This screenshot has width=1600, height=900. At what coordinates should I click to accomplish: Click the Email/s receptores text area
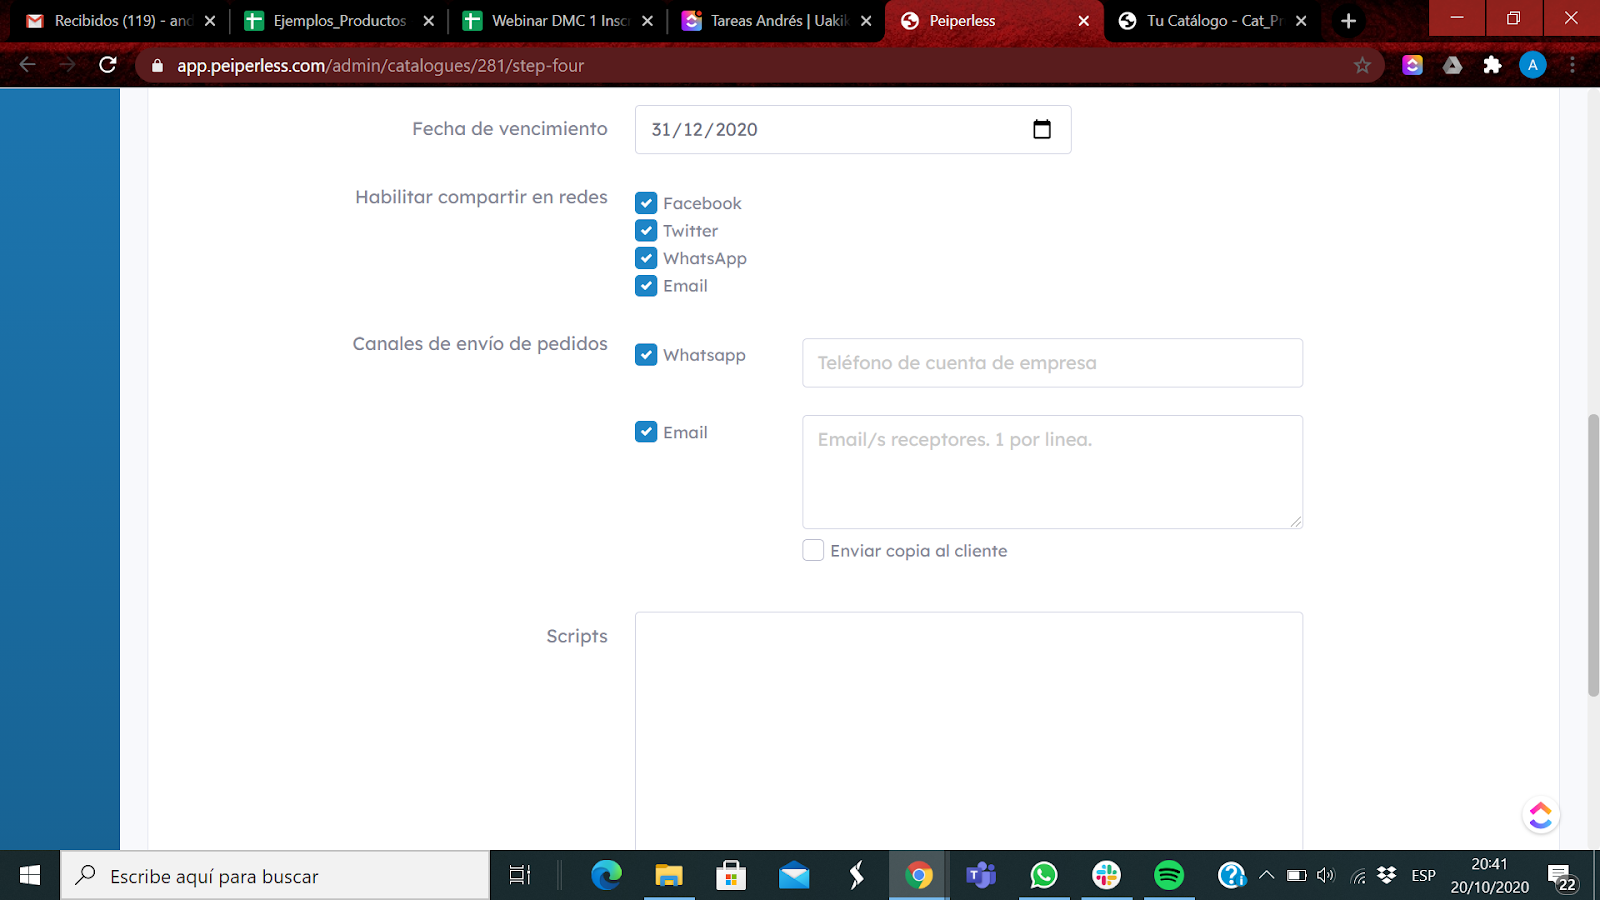click(x=1052, y=472)
